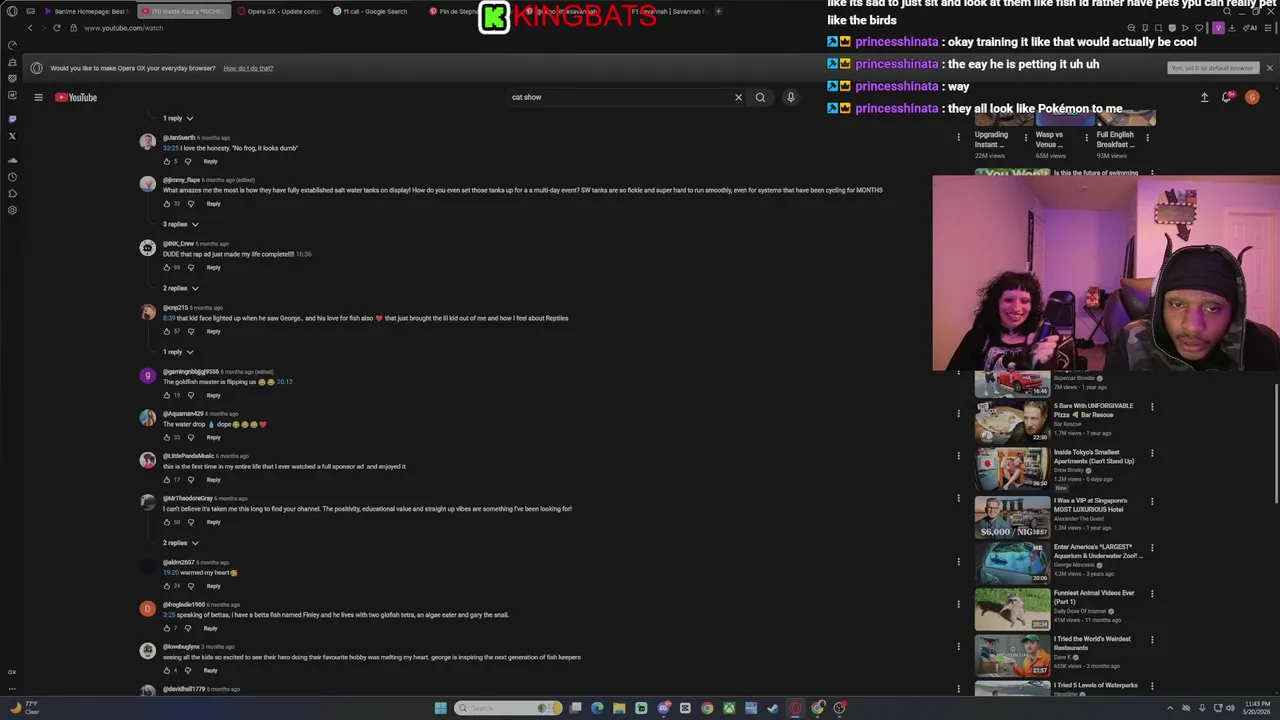Image resolution: width=1280 pixels, height=720 pixels.
Task: Reload the page in Opera GX
Action: pos(56,28)
